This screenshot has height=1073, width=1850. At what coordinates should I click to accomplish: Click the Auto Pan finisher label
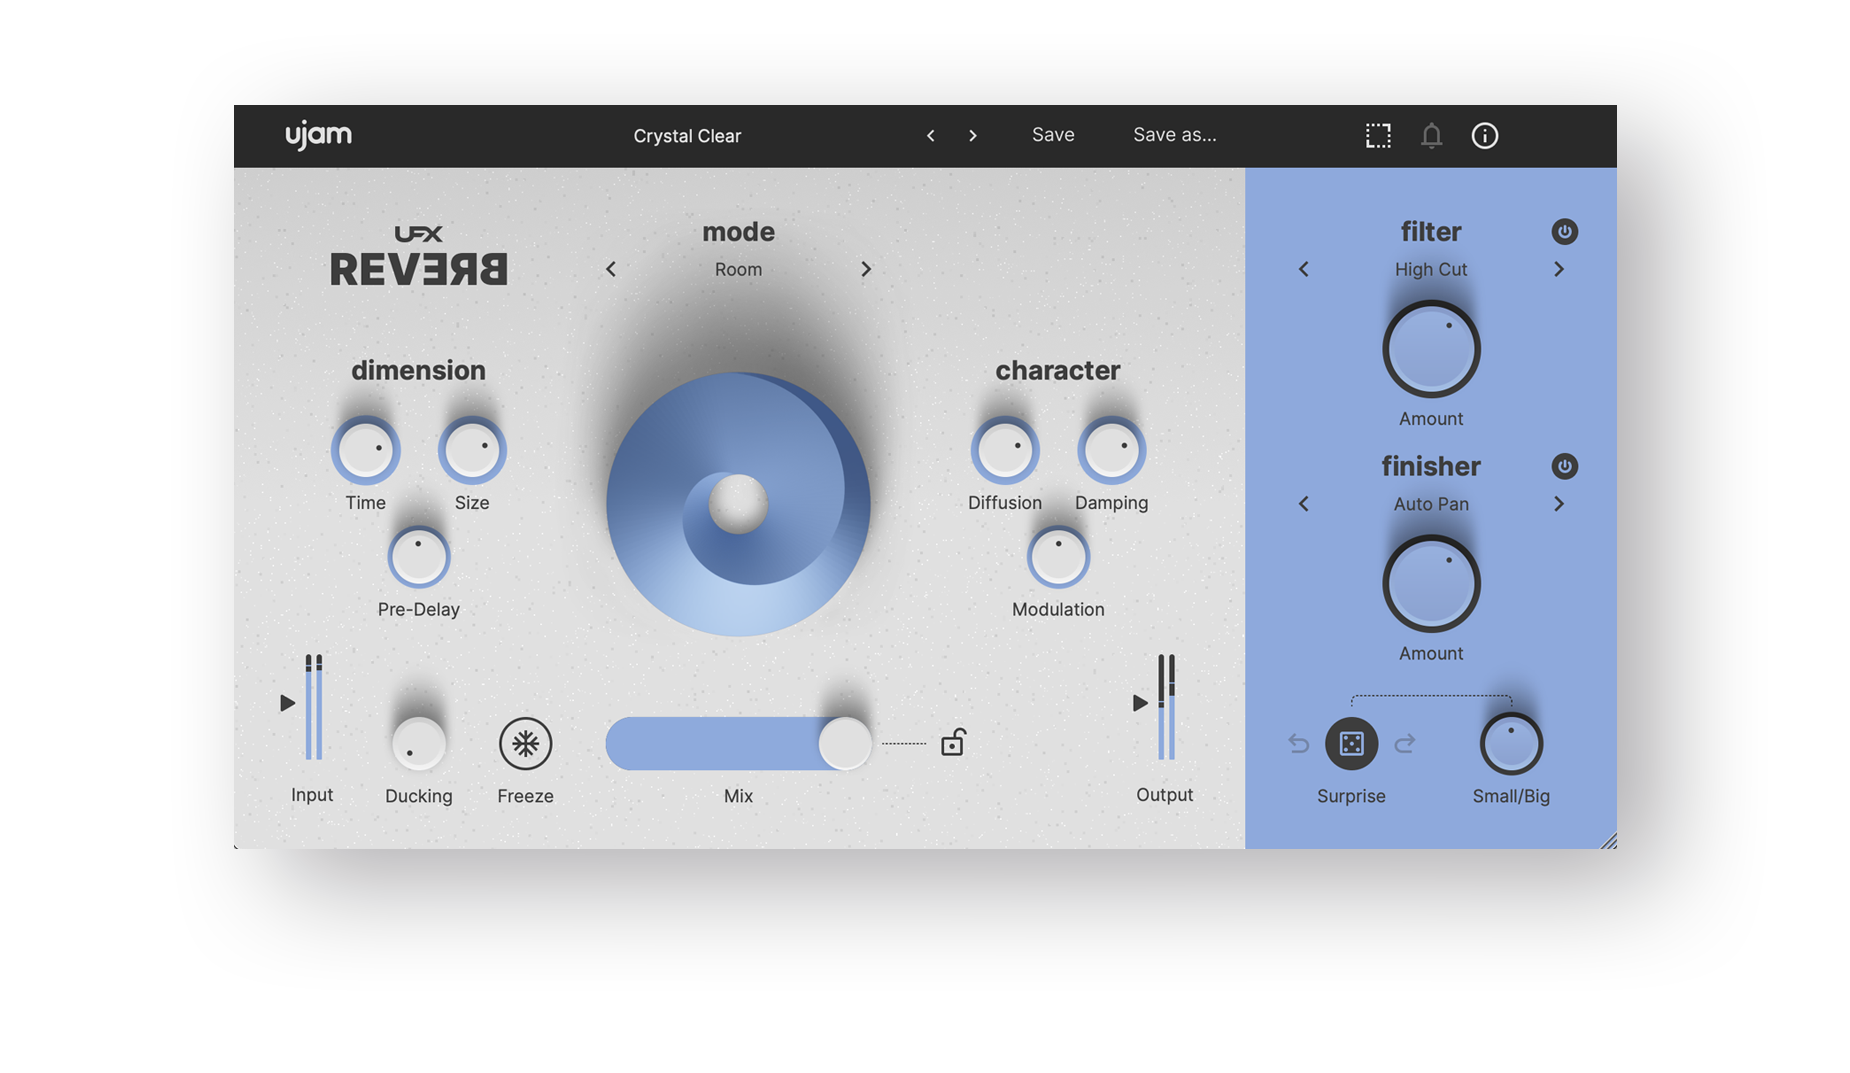click(1431, 504)
